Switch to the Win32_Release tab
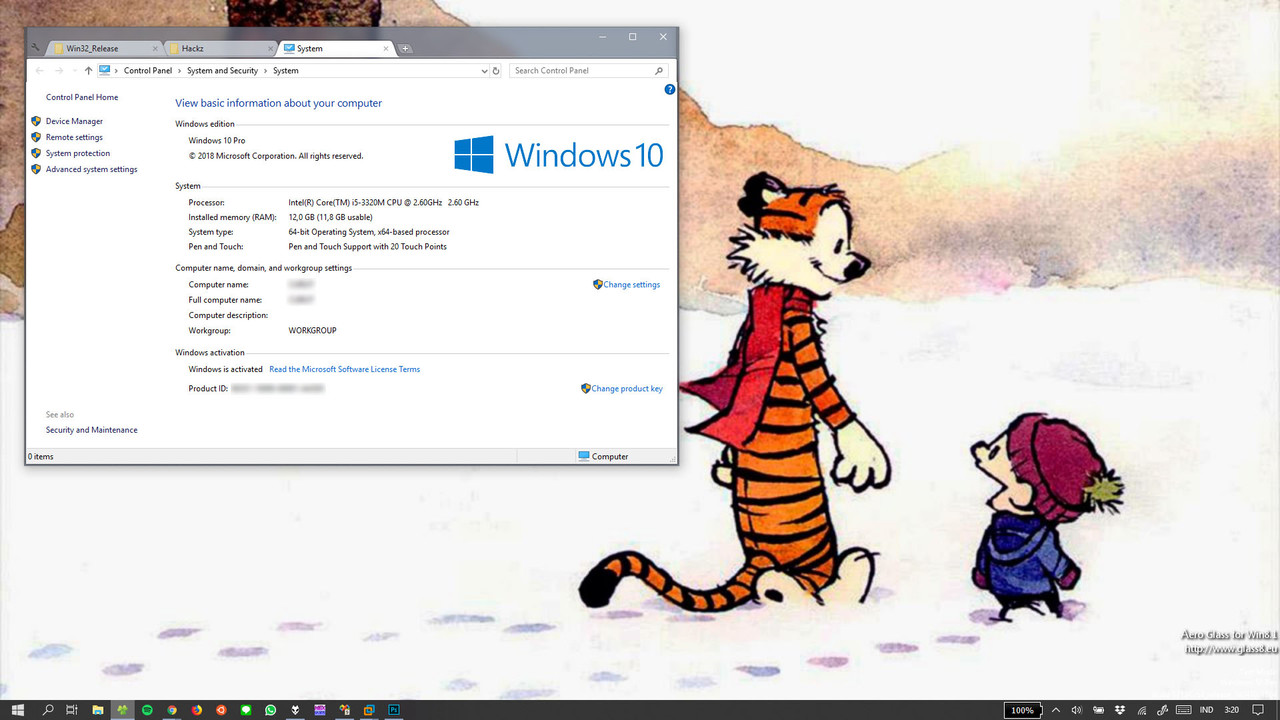Viewport: 1280px width, 720px height. [105, 48]
